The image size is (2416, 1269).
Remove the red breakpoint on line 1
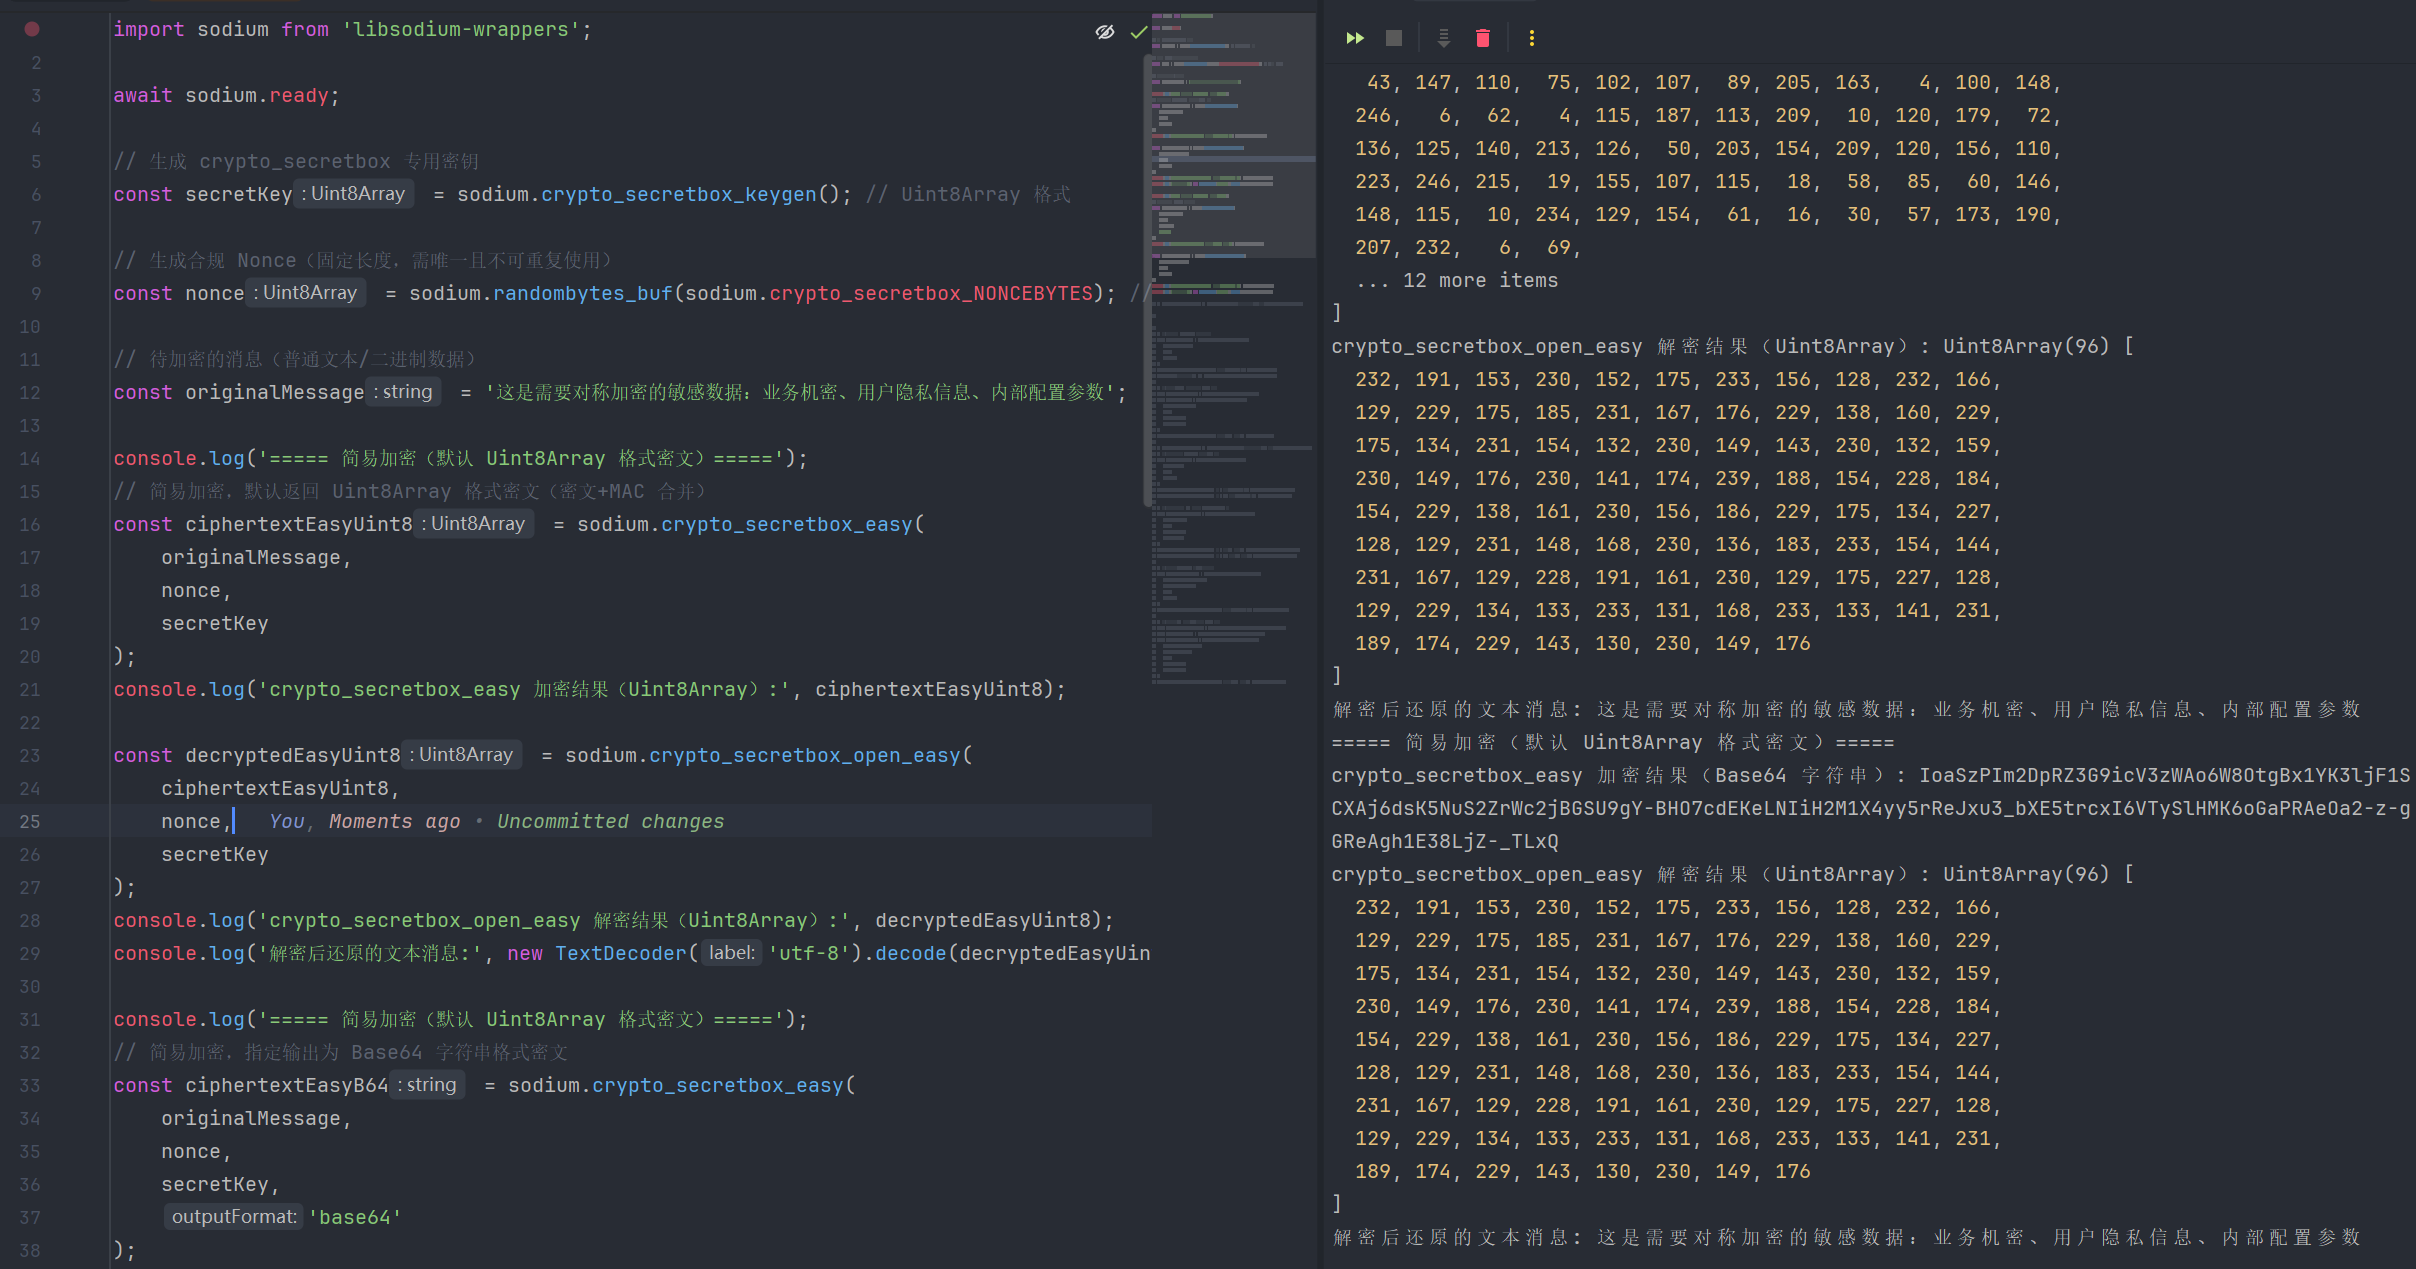pyautogui.click(x=32, y=29)
